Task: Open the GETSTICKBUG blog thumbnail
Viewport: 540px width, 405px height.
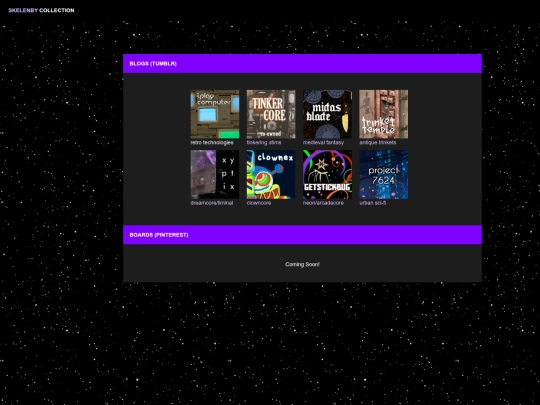Action: (x=328, y=175)
